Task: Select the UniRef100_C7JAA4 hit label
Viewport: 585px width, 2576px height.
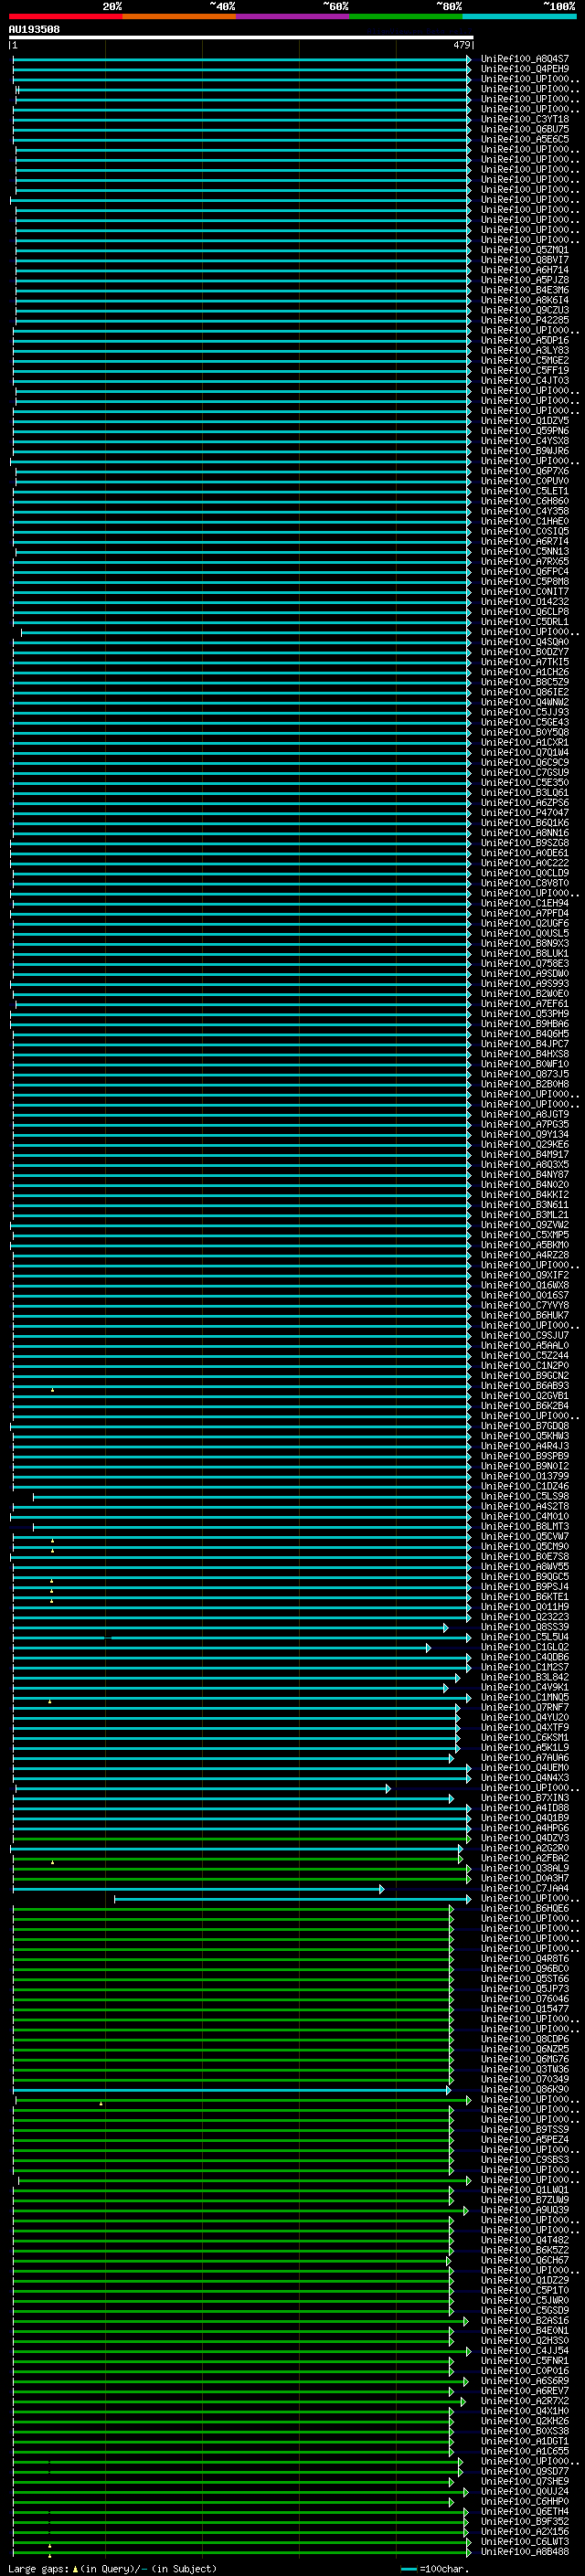Action: (x=525, y=1889)
